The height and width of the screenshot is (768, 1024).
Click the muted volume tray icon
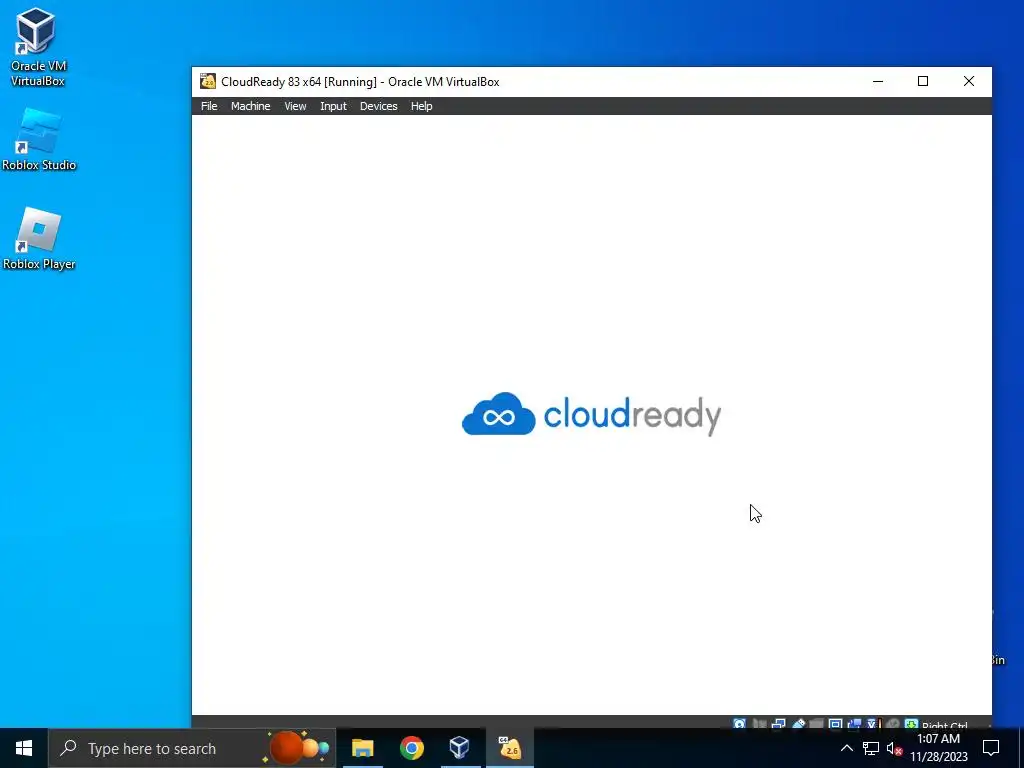(x=894, y=748)
